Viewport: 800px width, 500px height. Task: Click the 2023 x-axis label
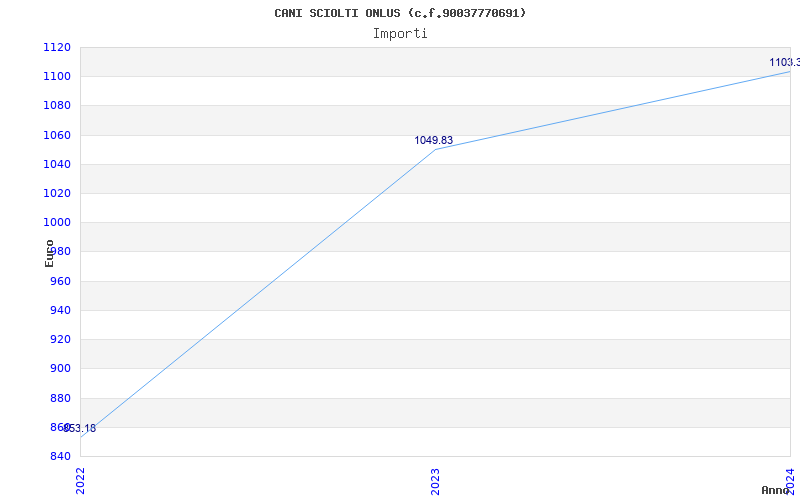point(435,481)
